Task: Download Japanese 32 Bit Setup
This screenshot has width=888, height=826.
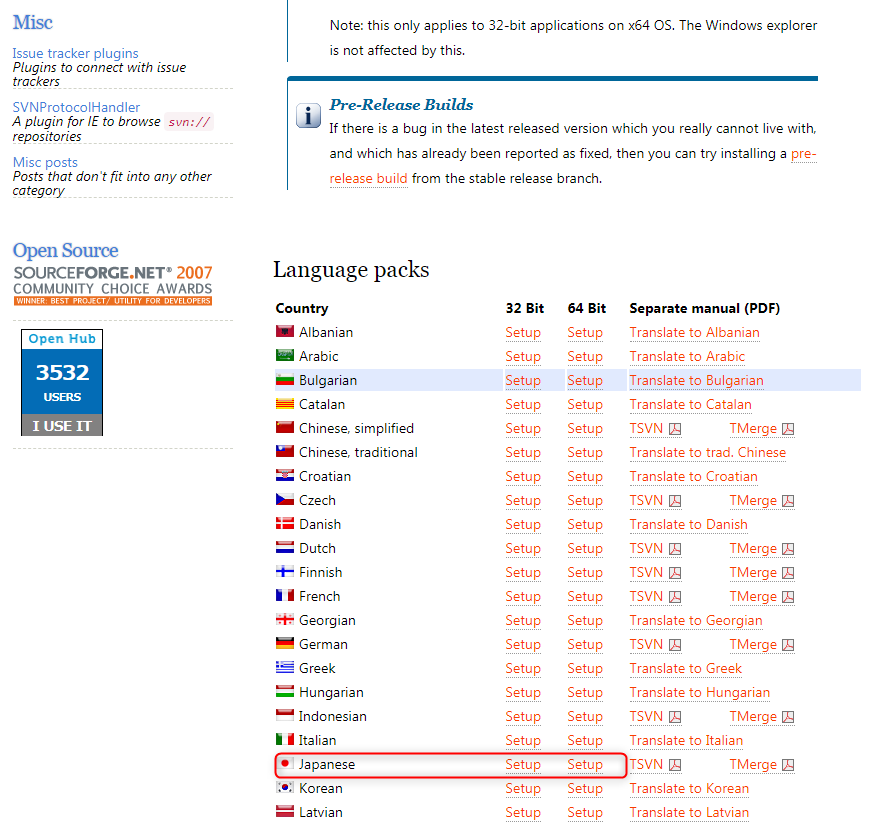Action: tap(523, 764)
